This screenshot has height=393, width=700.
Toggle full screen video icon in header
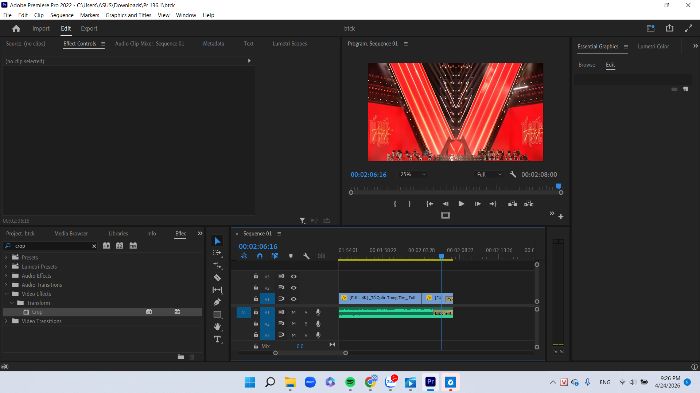point(688,28)
